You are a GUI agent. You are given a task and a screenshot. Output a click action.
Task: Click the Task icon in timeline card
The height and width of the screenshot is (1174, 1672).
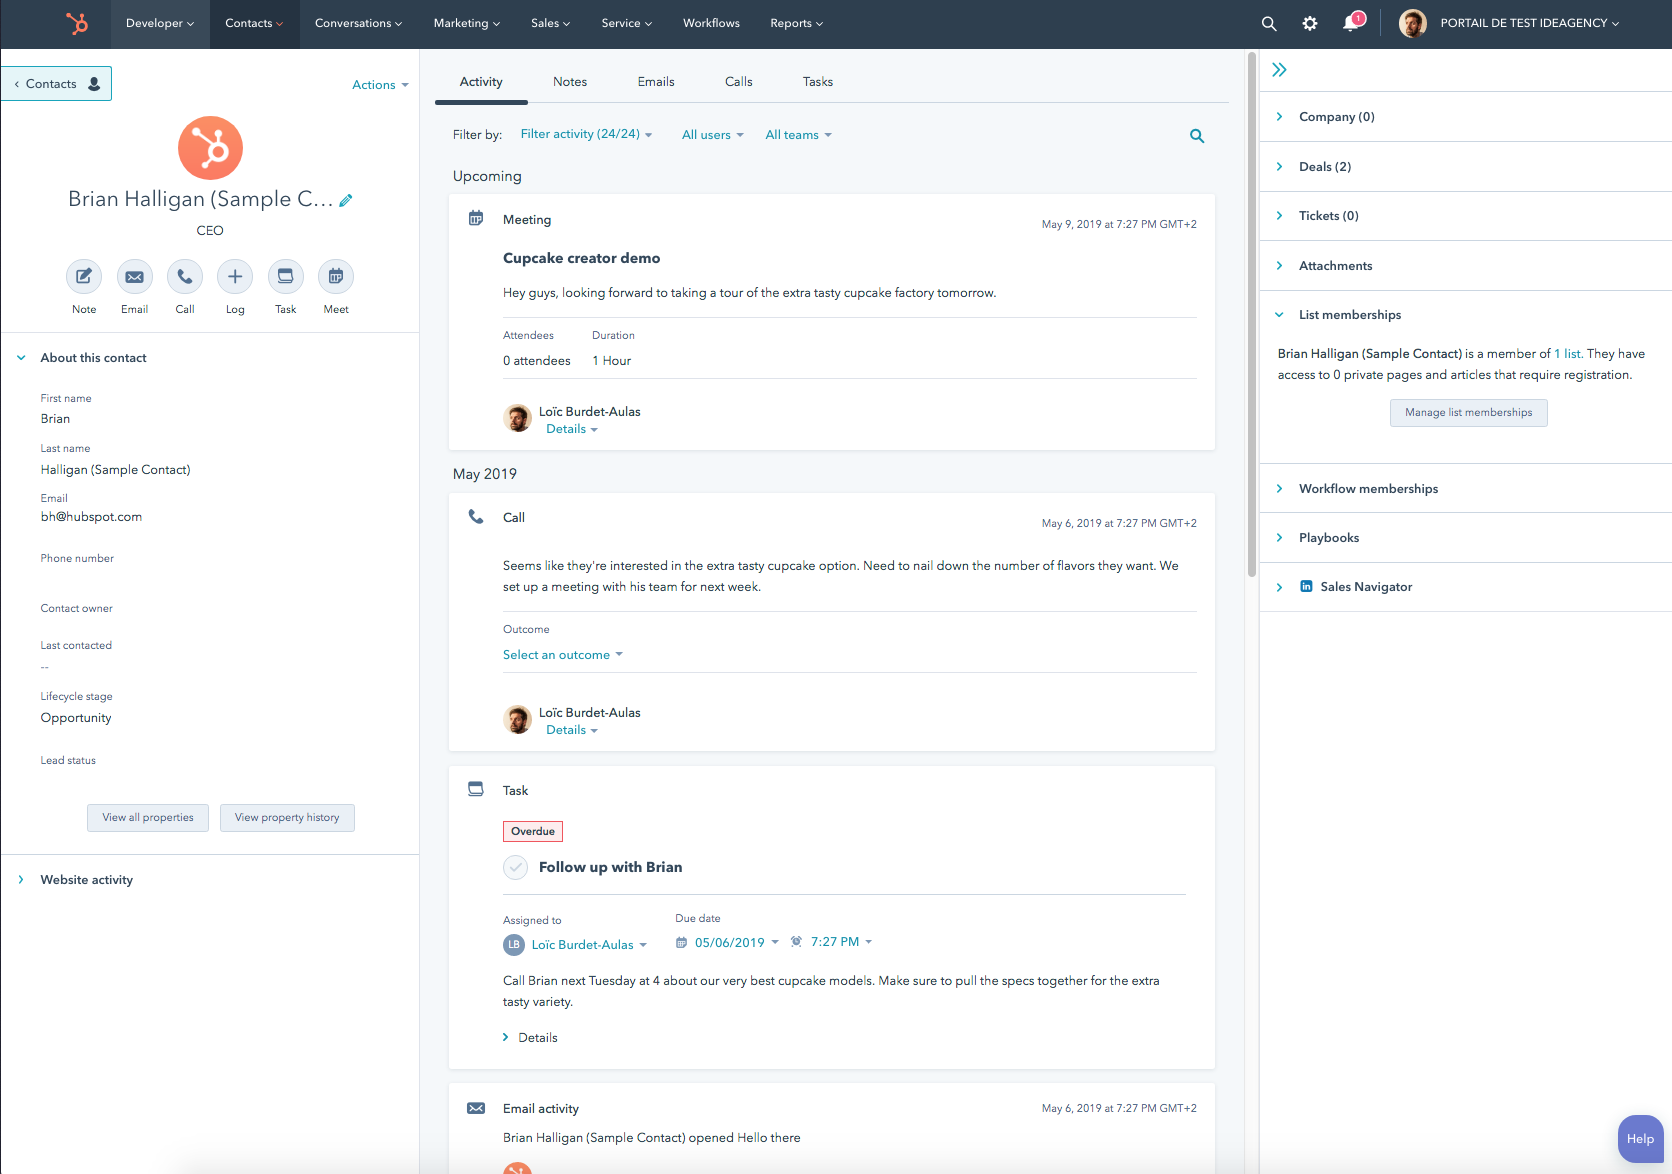coord(476,789)
